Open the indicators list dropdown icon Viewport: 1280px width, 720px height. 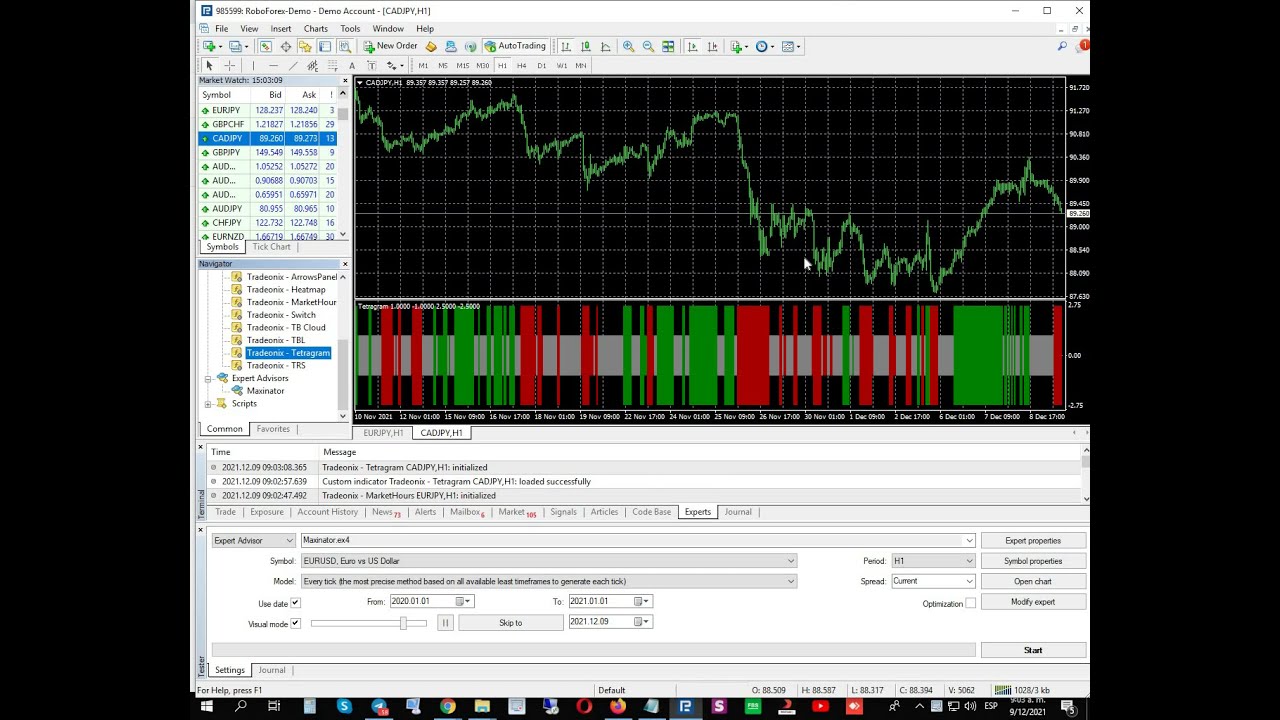pyautogui.click(x=739, y=46)
